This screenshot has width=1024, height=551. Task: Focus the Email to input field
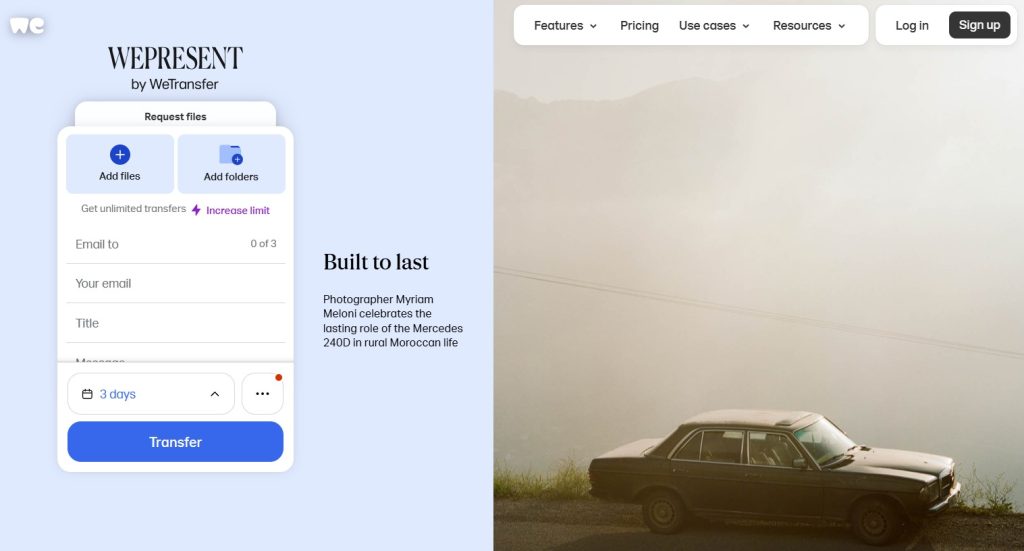point(175,244)
